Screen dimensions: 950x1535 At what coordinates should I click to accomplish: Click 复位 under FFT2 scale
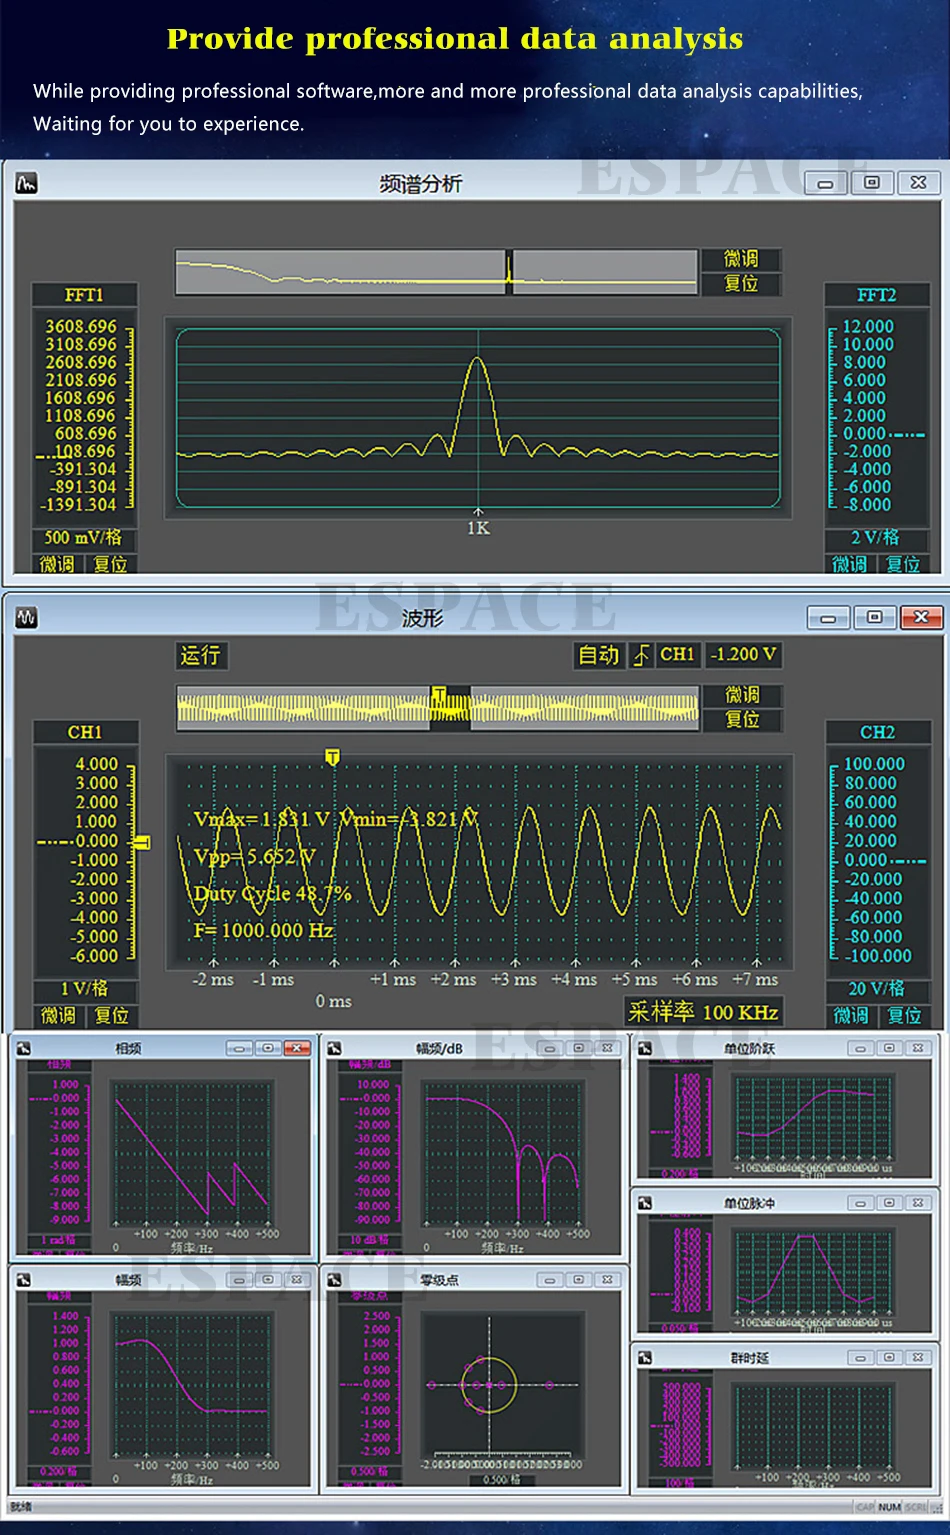903,565
